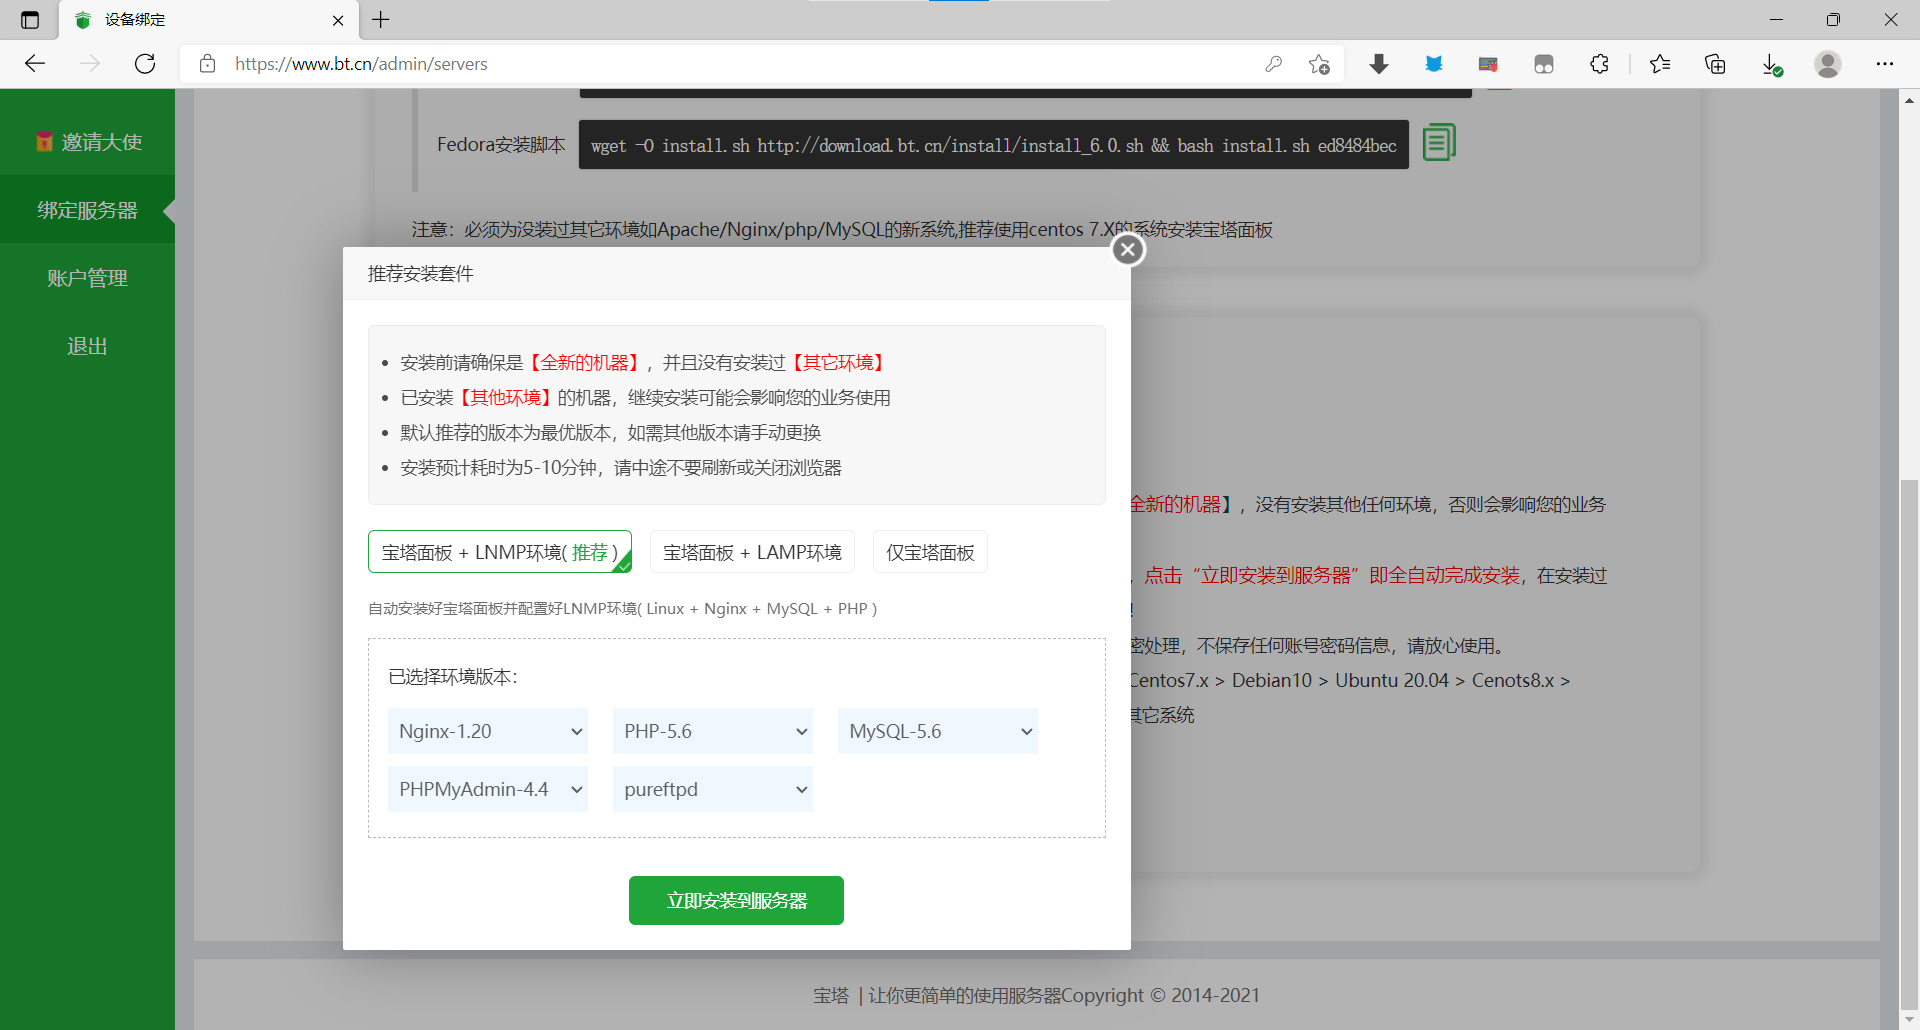Open the gray extension icon before Extensions
1920x1030 pixels.
(1544, 64)
